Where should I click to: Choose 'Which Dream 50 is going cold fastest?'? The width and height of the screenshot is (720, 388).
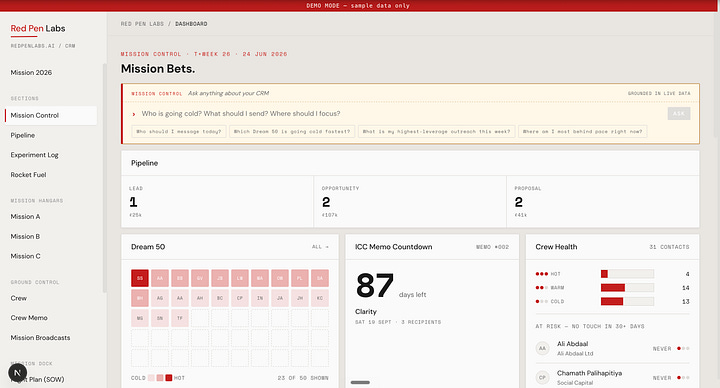pyautogui.click(x=292, y=131)
